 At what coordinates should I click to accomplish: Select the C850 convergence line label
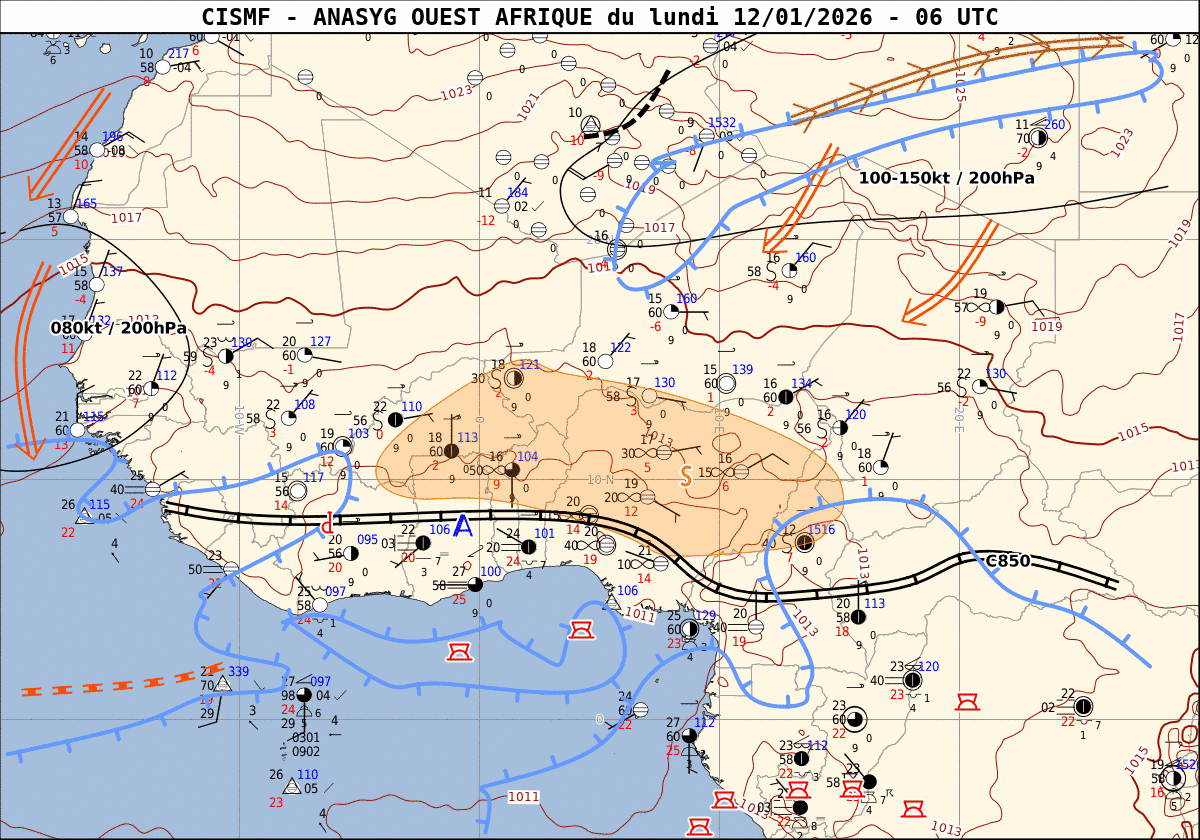click(1007, 561)
